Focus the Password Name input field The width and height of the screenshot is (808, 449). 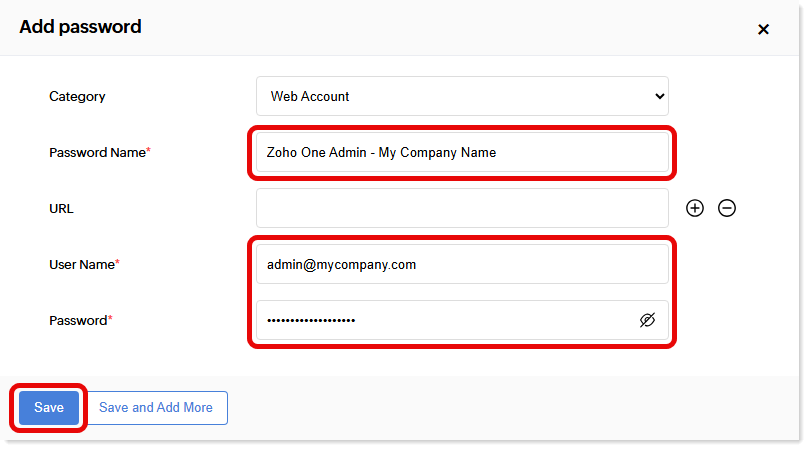point(461,152)
